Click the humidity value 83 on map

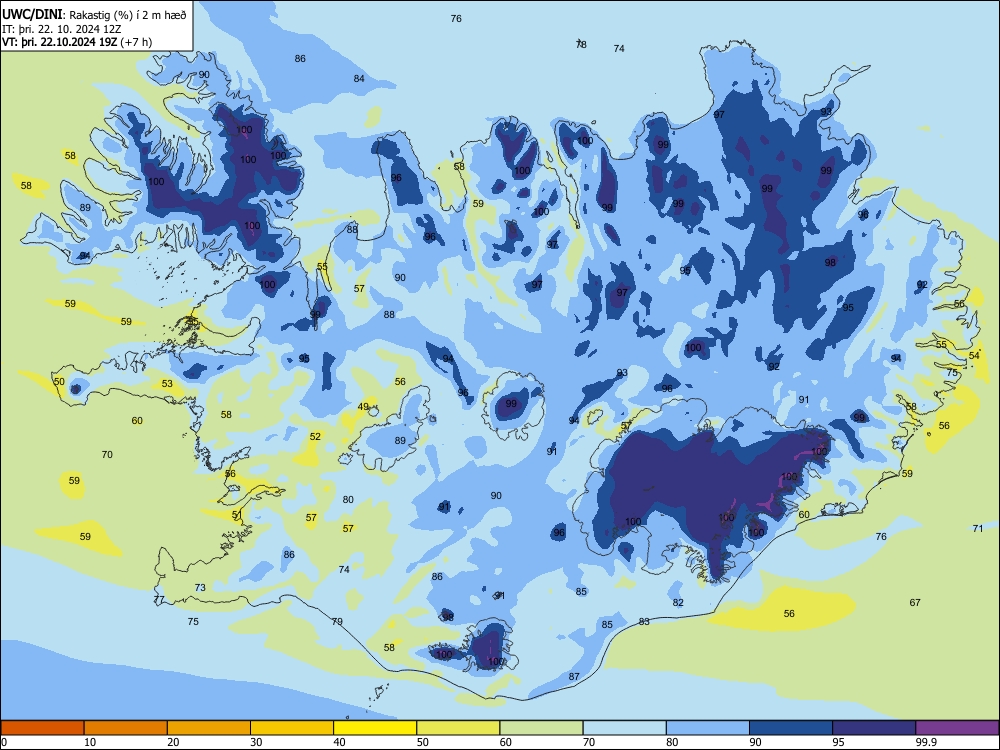point(644,621)
